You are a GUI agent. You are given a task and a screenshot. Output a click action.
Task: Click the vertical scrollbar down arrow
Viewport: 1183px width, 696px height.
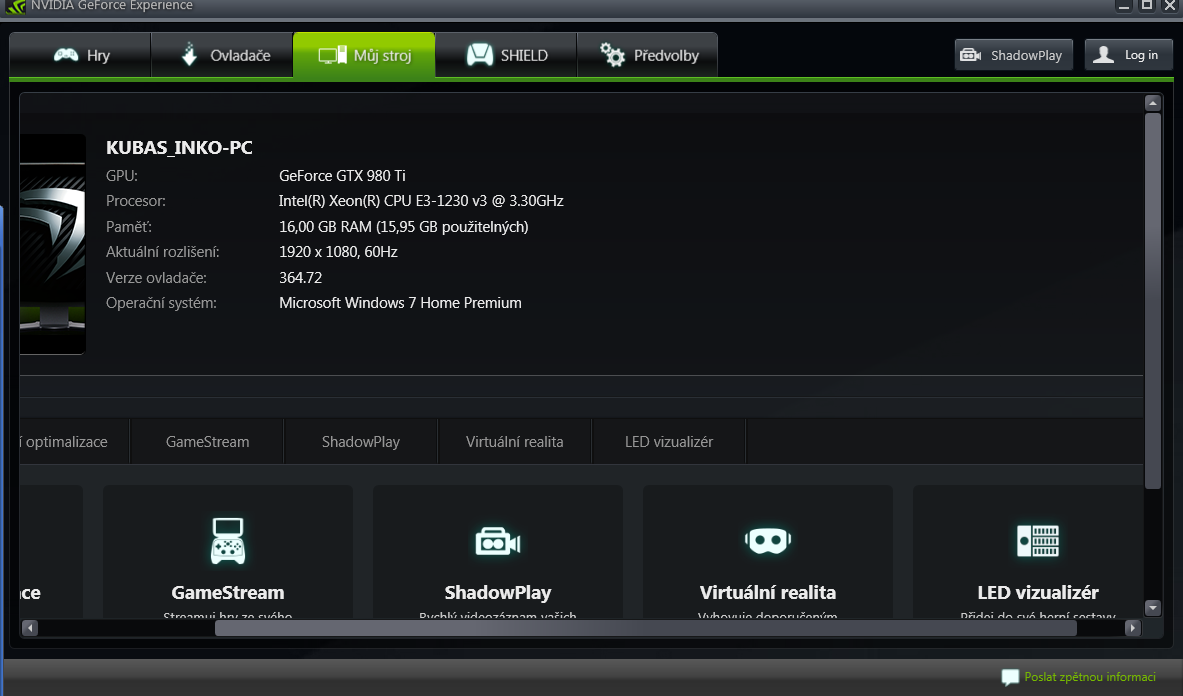[1152, 608]
